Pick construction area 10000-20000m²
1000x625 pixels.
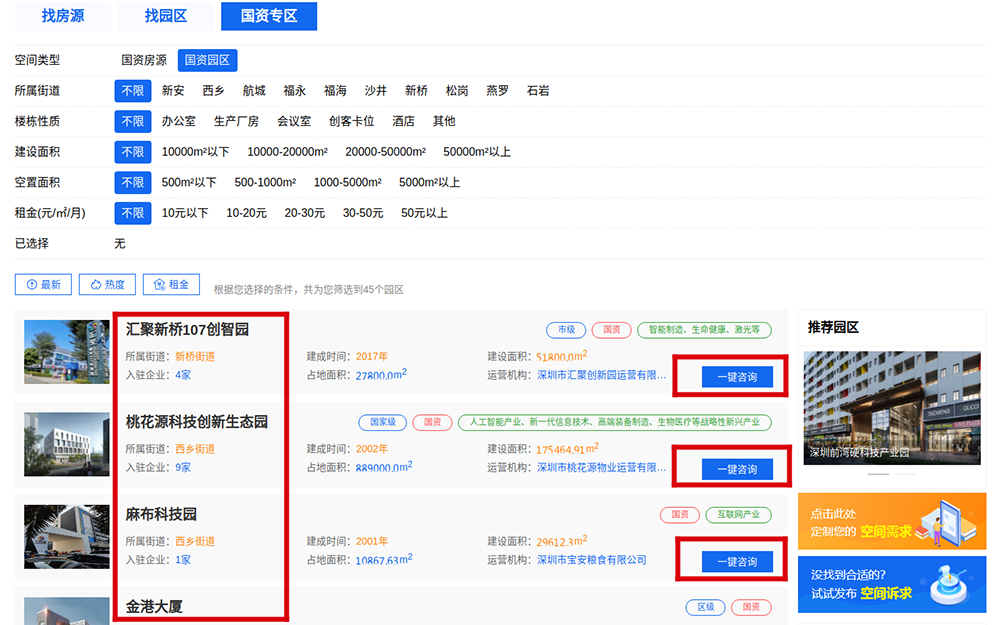288,152
